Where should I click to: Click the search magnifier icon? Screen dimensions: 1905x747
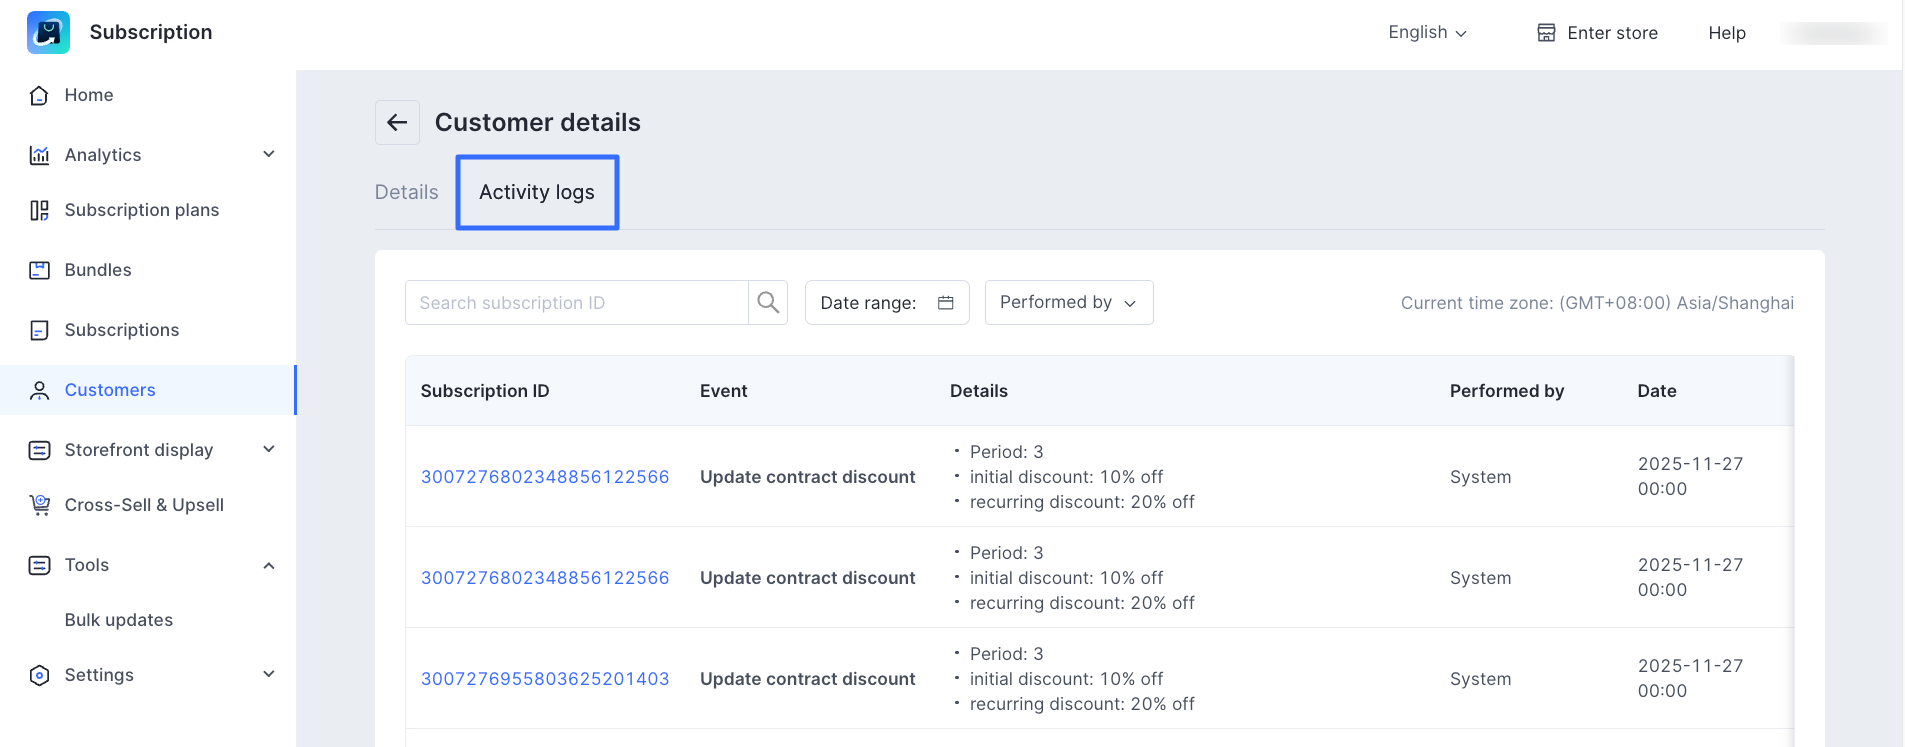tap(768, 302)
